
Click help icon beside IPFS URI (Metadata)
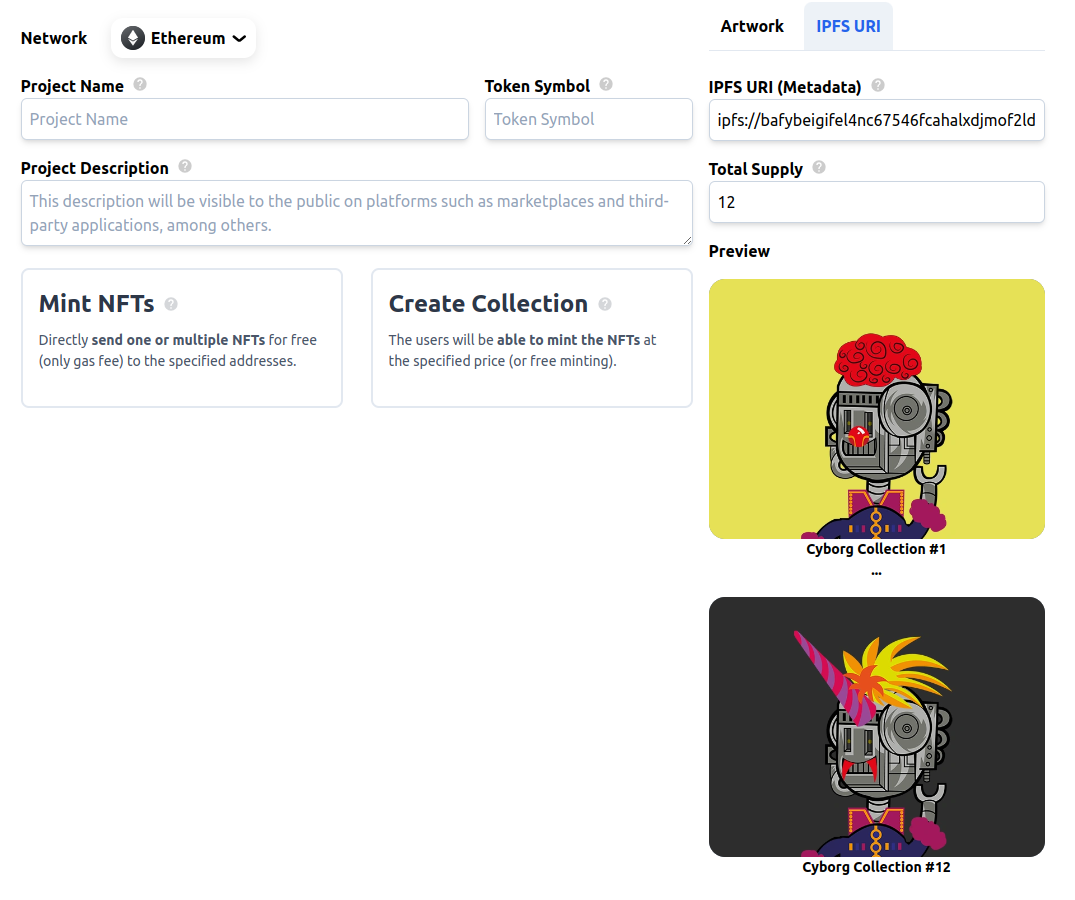[878, 86]
